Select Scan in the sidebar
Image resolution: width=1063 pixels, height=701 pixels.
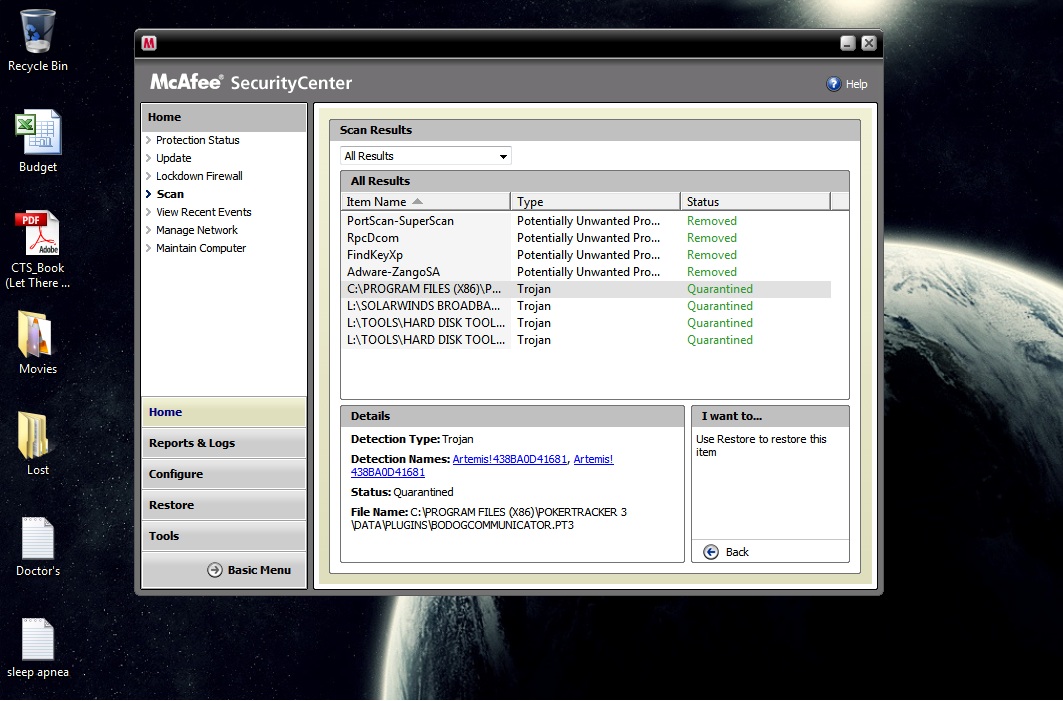[169, 194]
